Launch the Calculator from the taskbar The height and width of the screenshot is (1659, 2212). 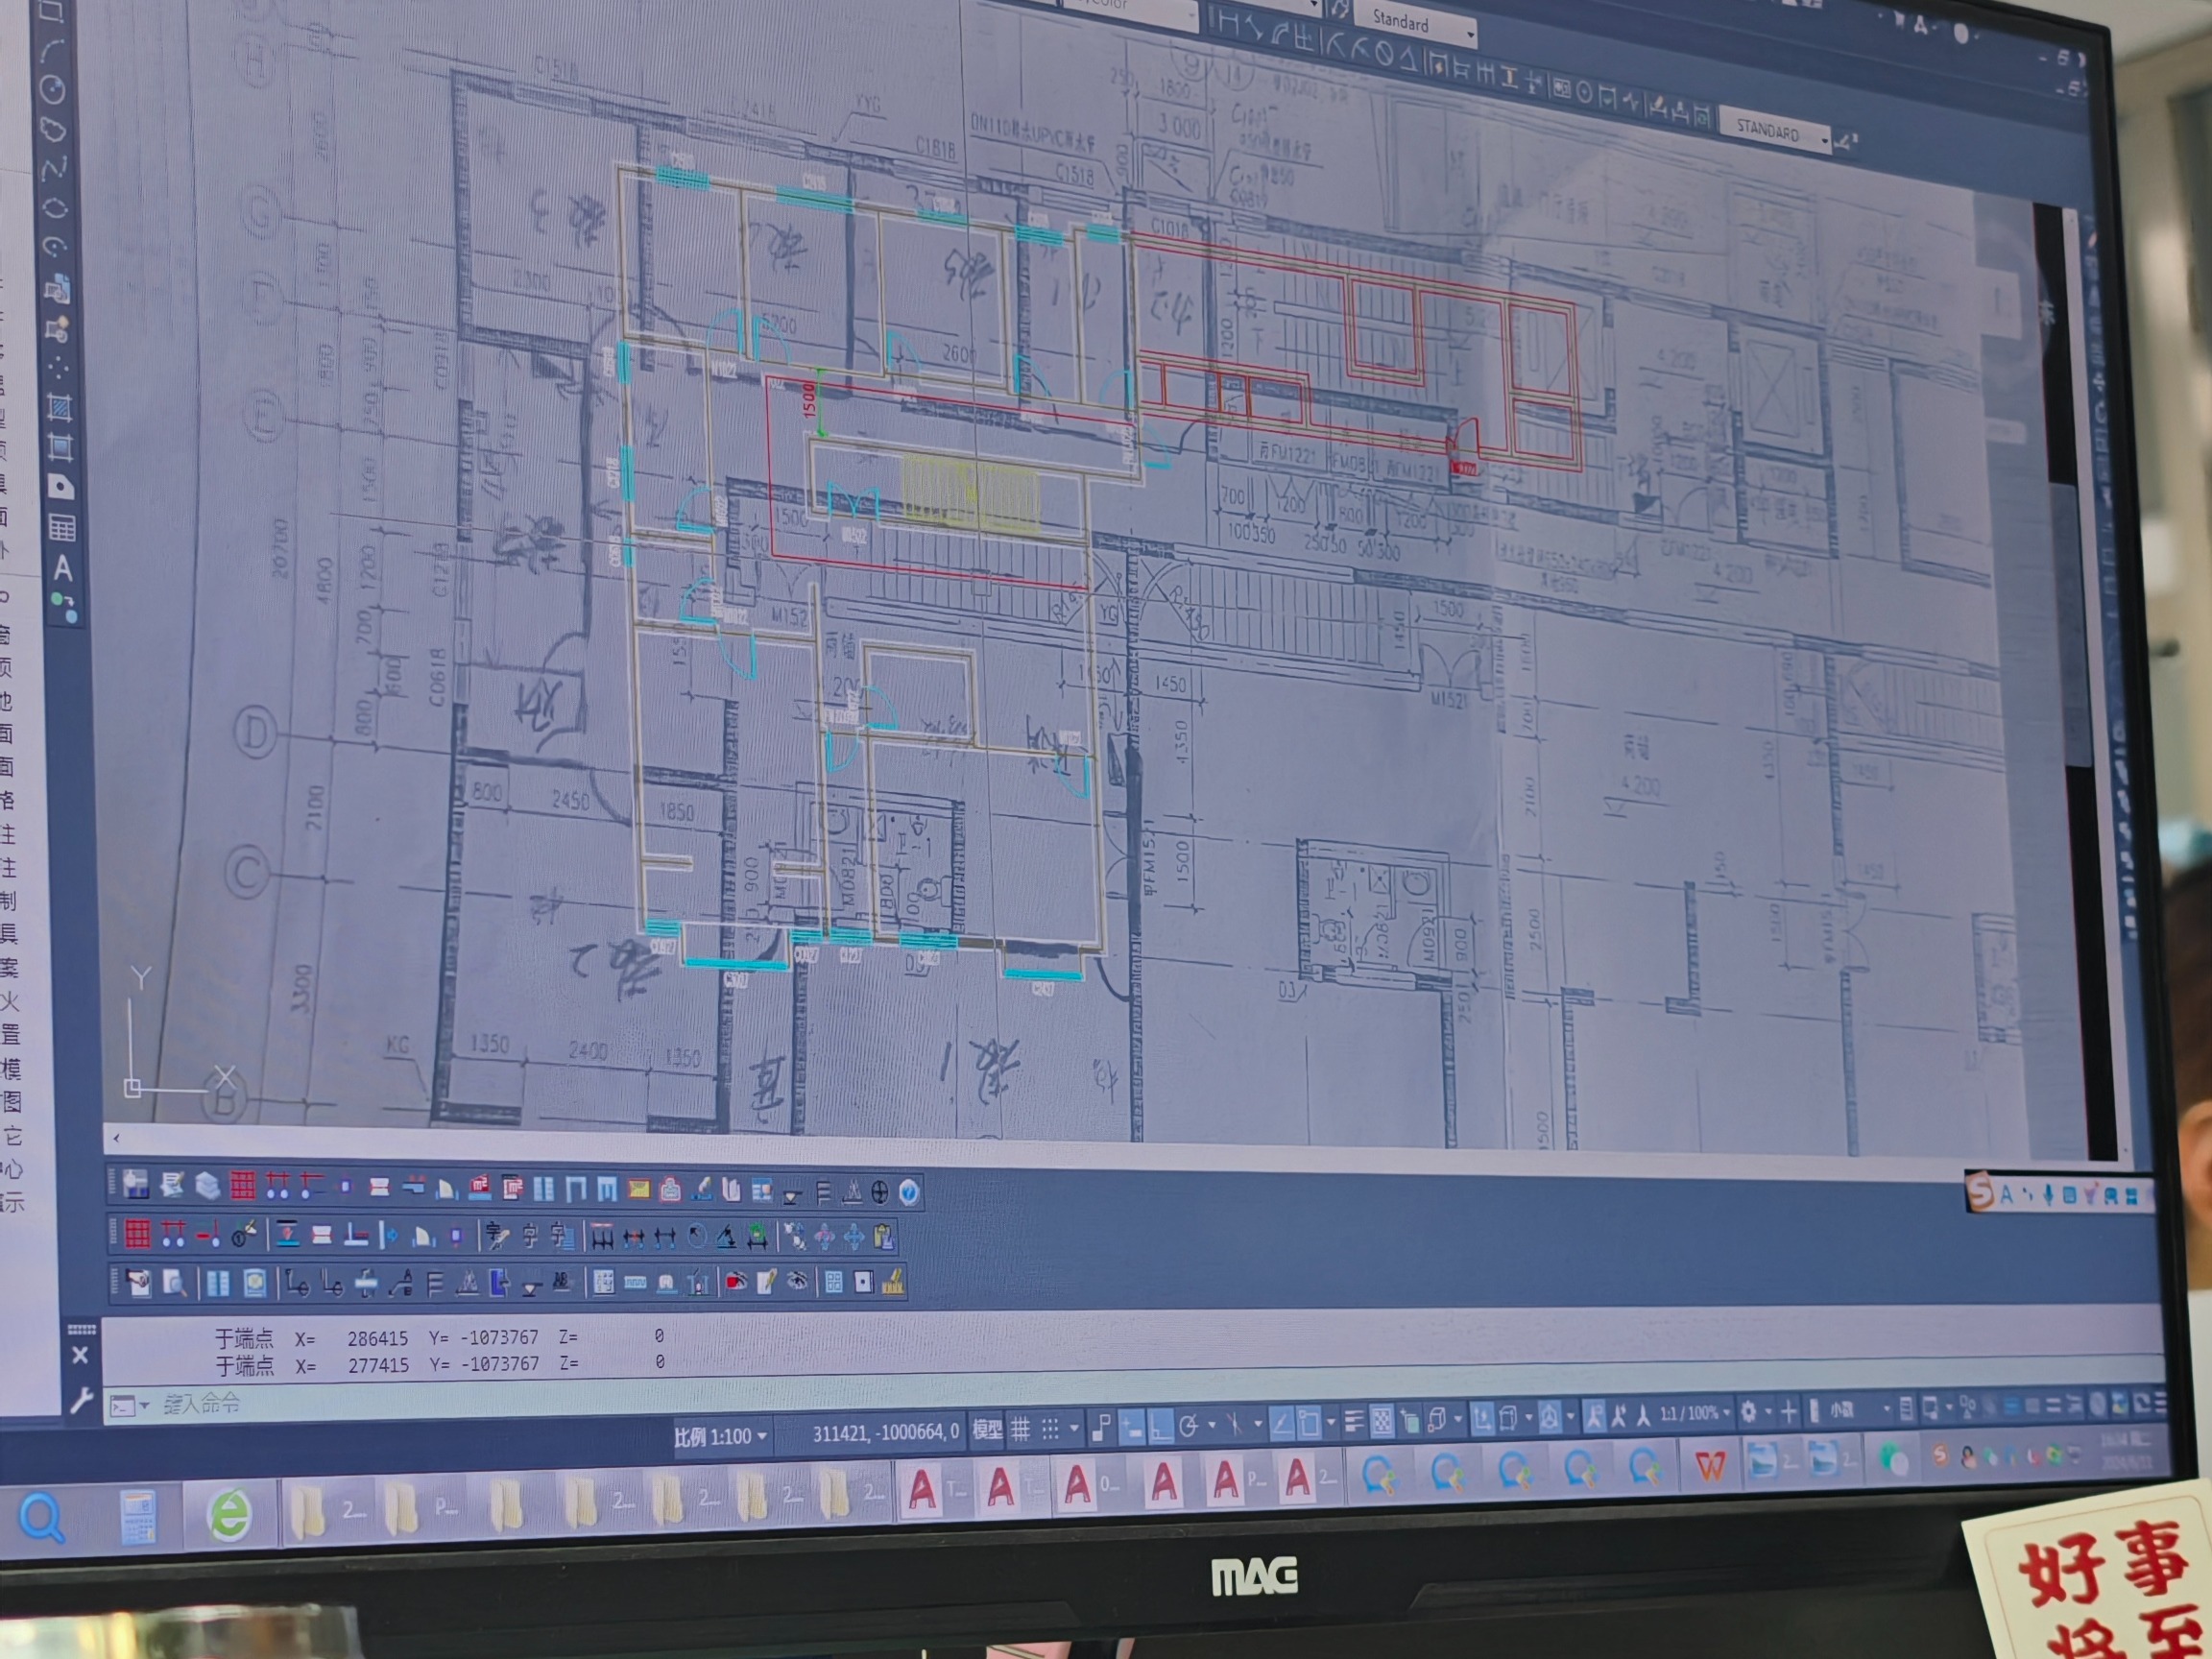tap(138, 1515)
